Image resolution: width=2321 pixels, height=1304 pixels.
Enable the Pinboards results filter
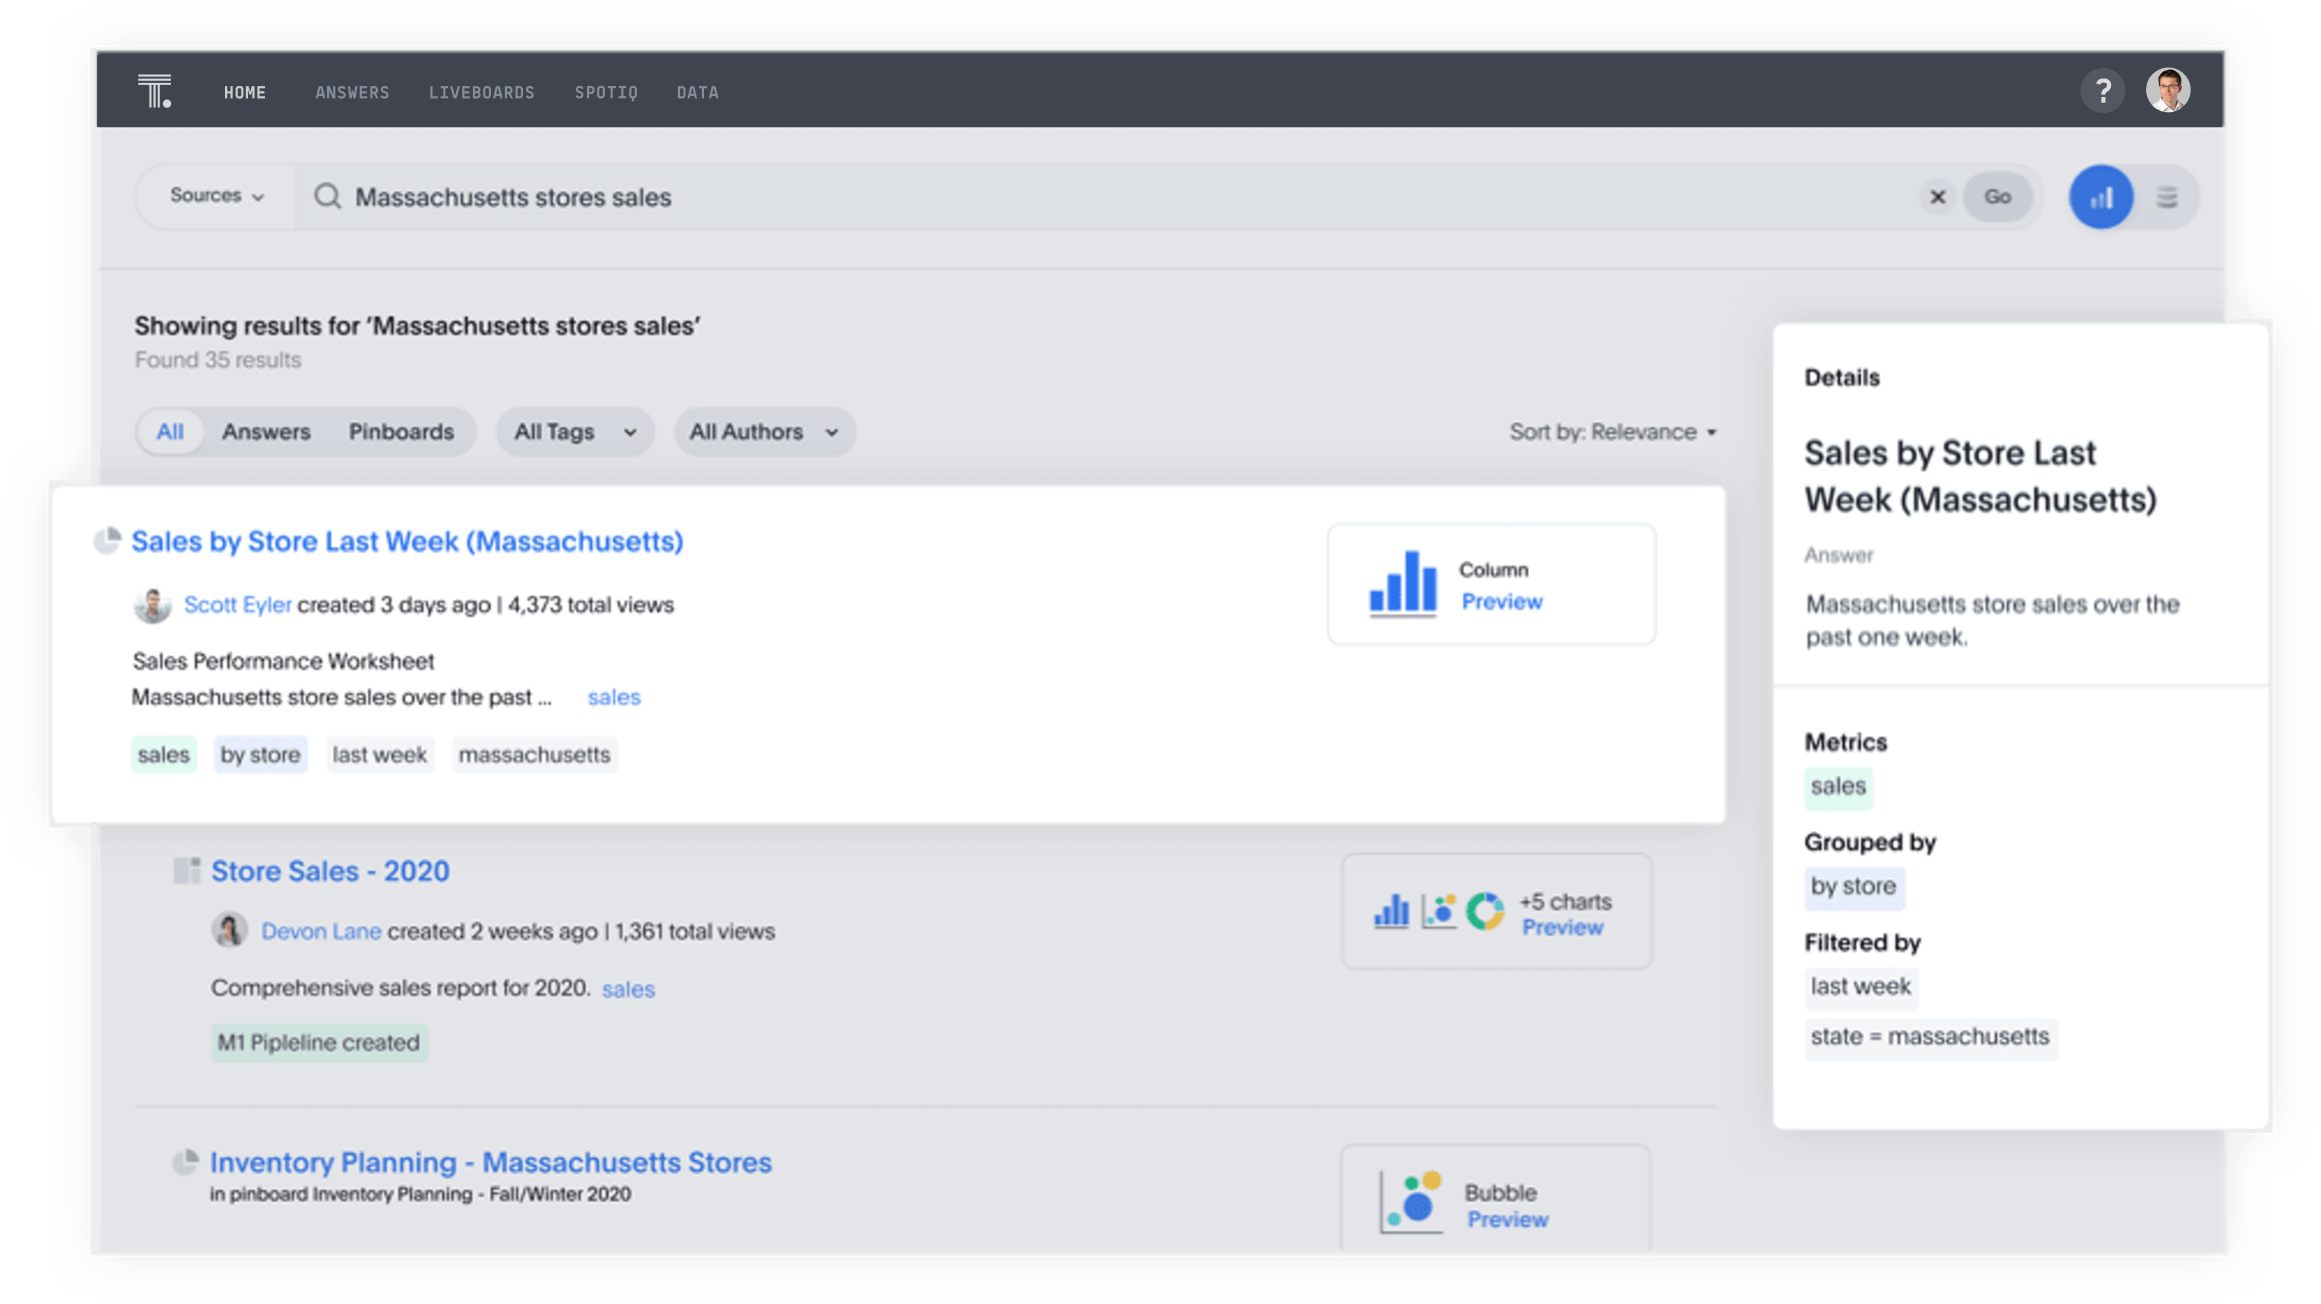point(401,432)
